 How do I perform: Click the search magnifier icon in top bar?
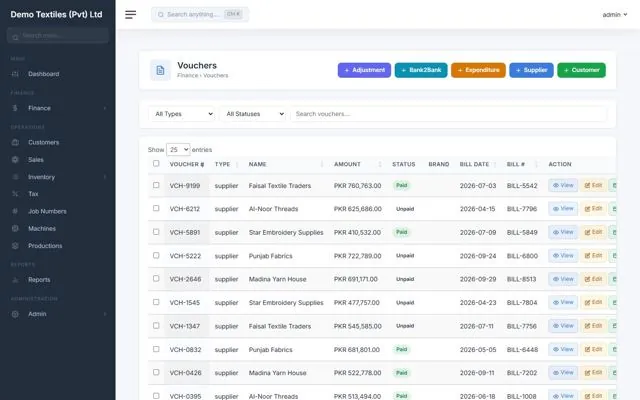(x=161, y=15)
